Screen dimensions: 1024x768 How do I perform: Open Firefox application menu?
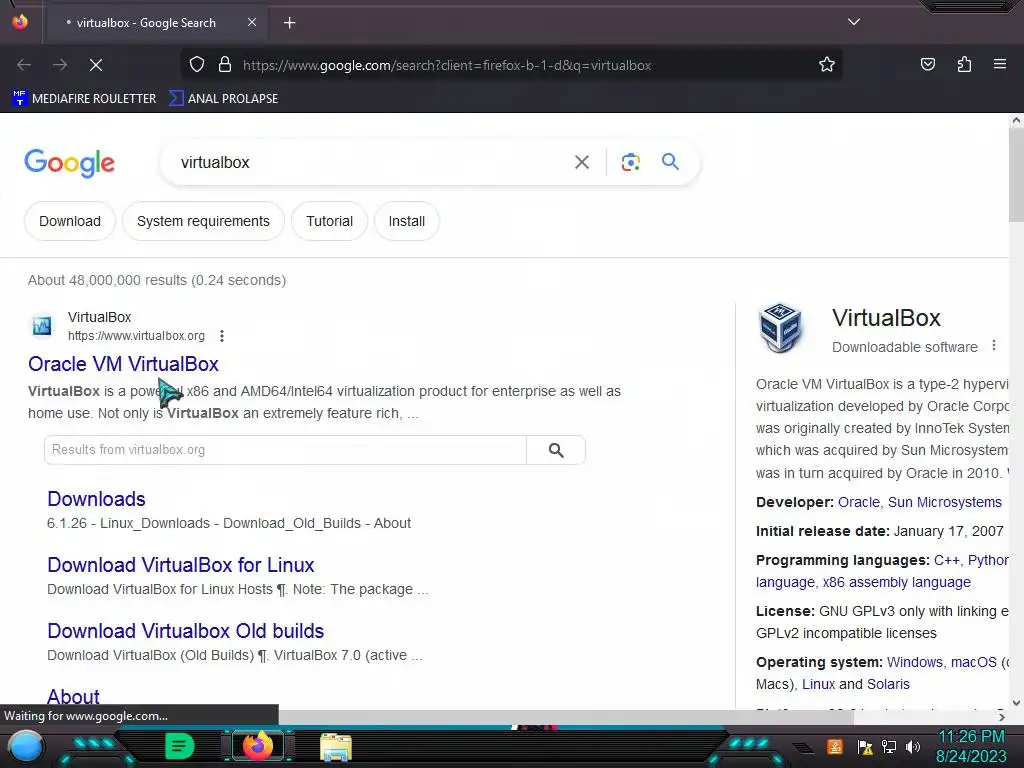(x=1000, y=64)
